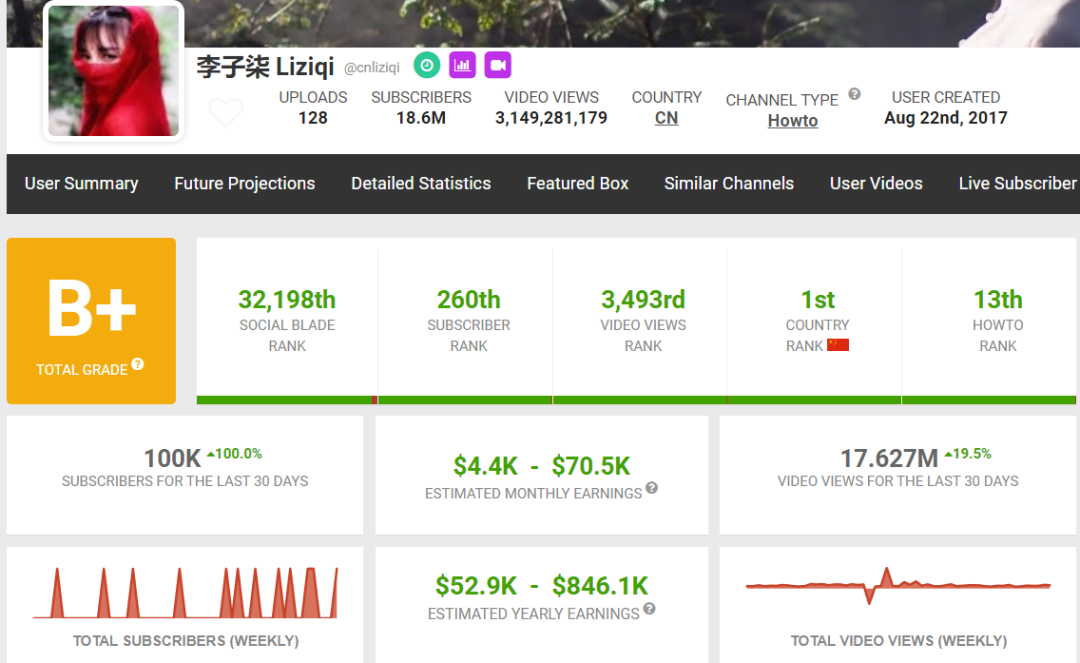
Task: Open the Total Subscribers weekly chart
Action: pyautogui.click(x=185, y=593)
